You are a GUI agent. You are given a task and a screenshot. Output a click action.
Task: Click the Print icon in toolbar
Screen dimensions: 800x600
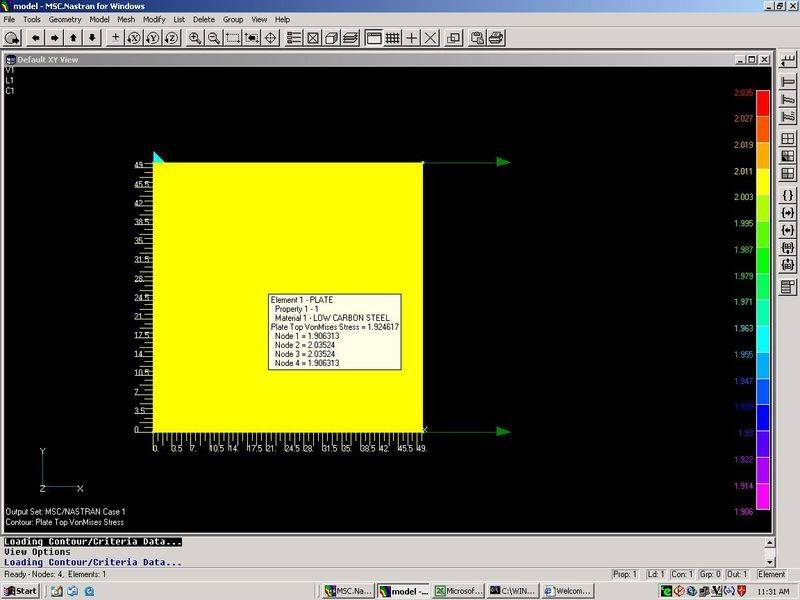tap(496, 38)
